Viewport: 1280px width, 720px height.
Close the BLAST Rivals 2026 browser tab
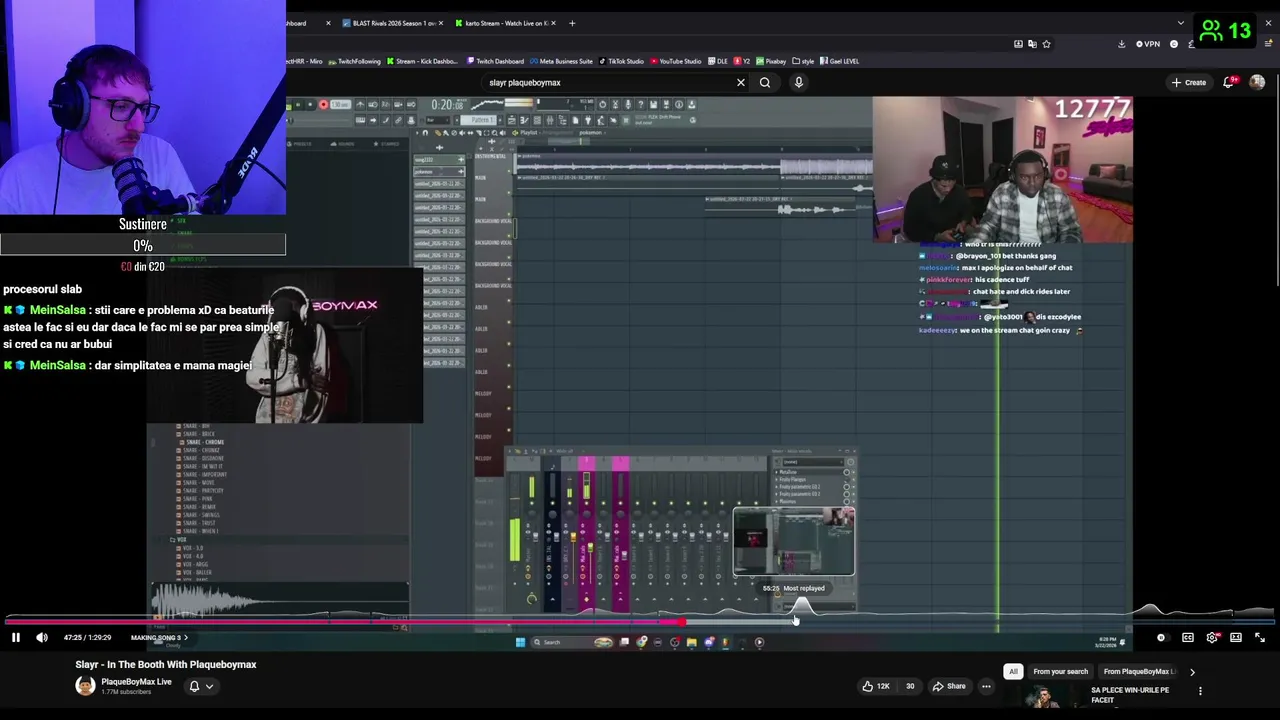[x=441, y=23]
